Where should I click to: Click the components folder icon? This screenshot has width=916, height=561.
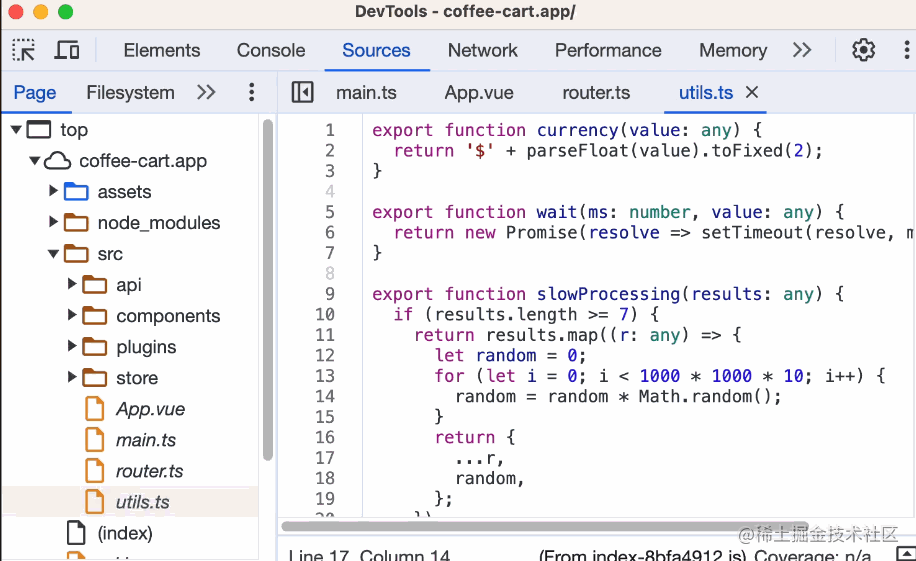point(95,316)
